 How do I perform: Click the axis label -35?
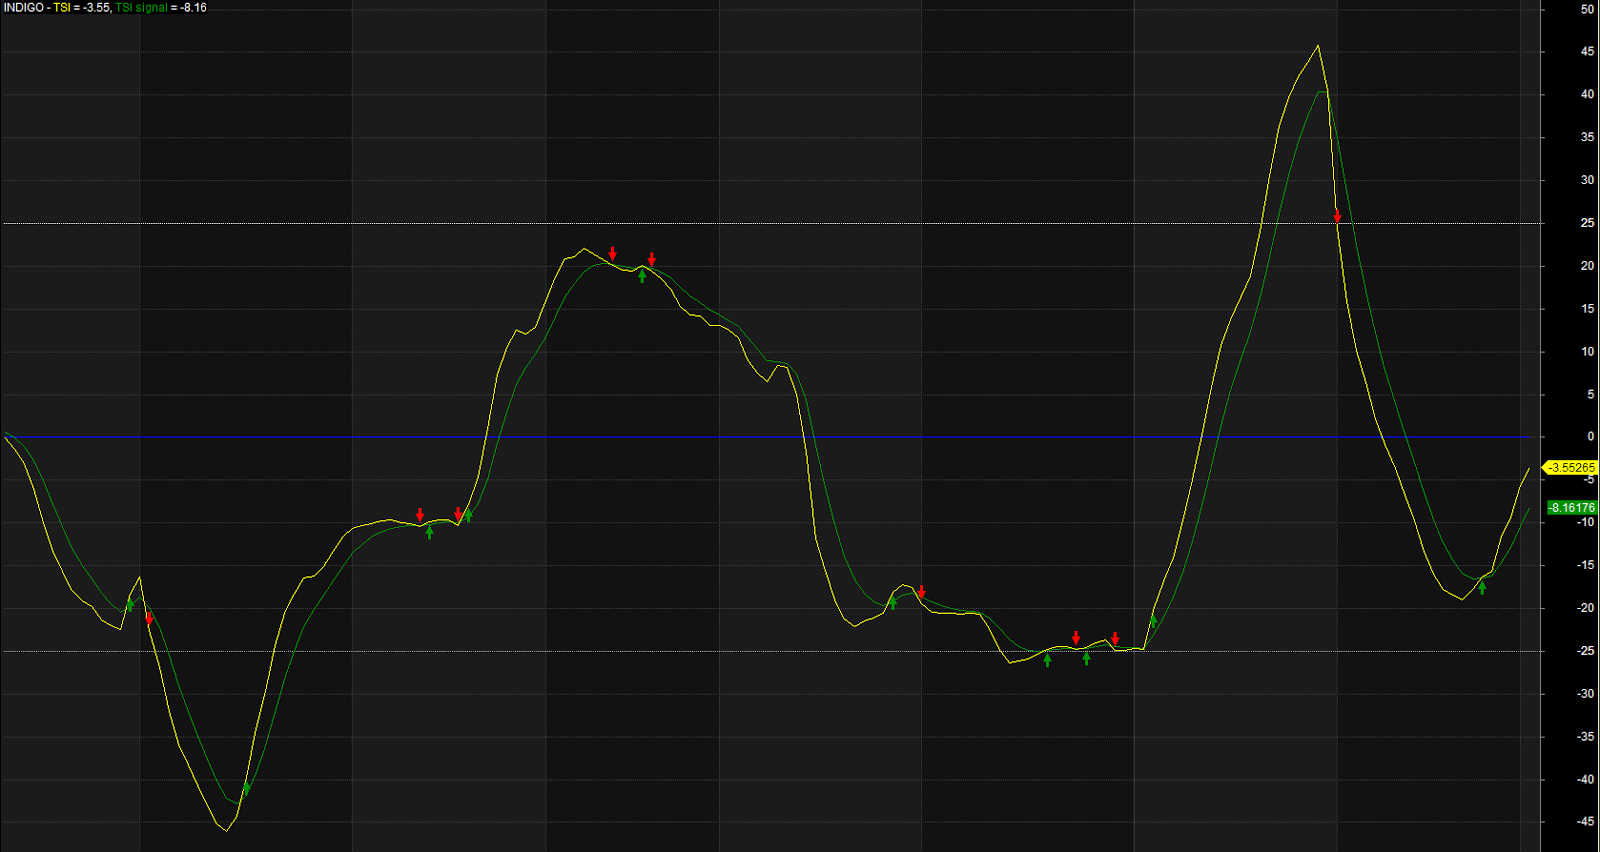1585,737
